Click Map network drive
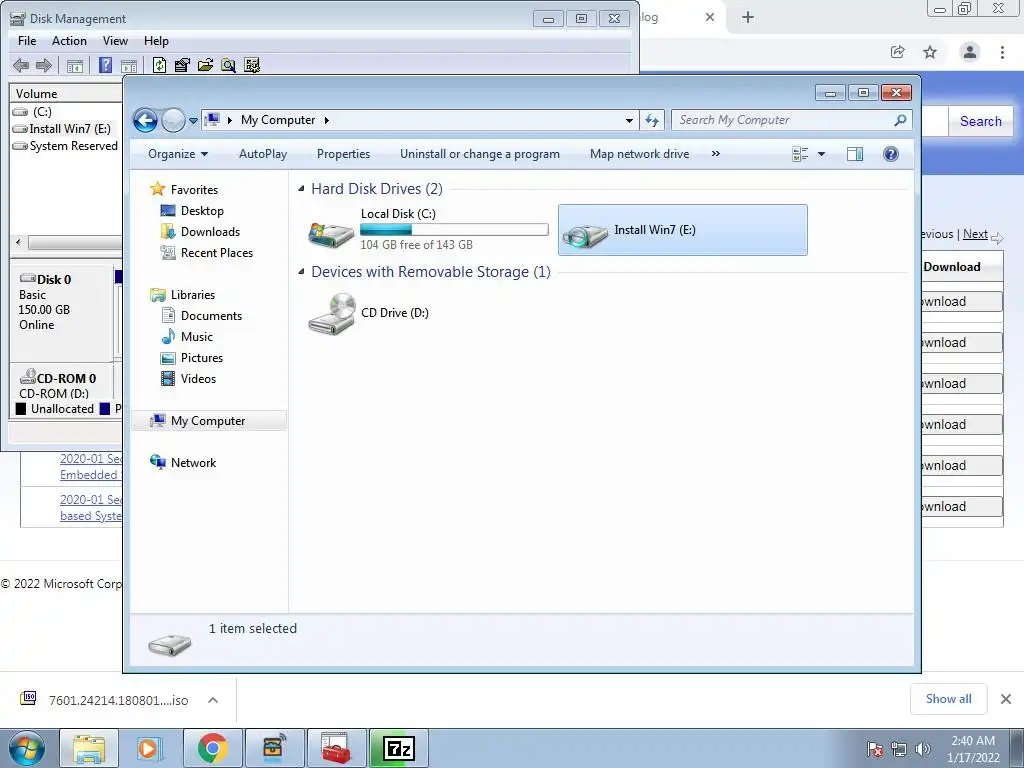 [x=639, y=154]
